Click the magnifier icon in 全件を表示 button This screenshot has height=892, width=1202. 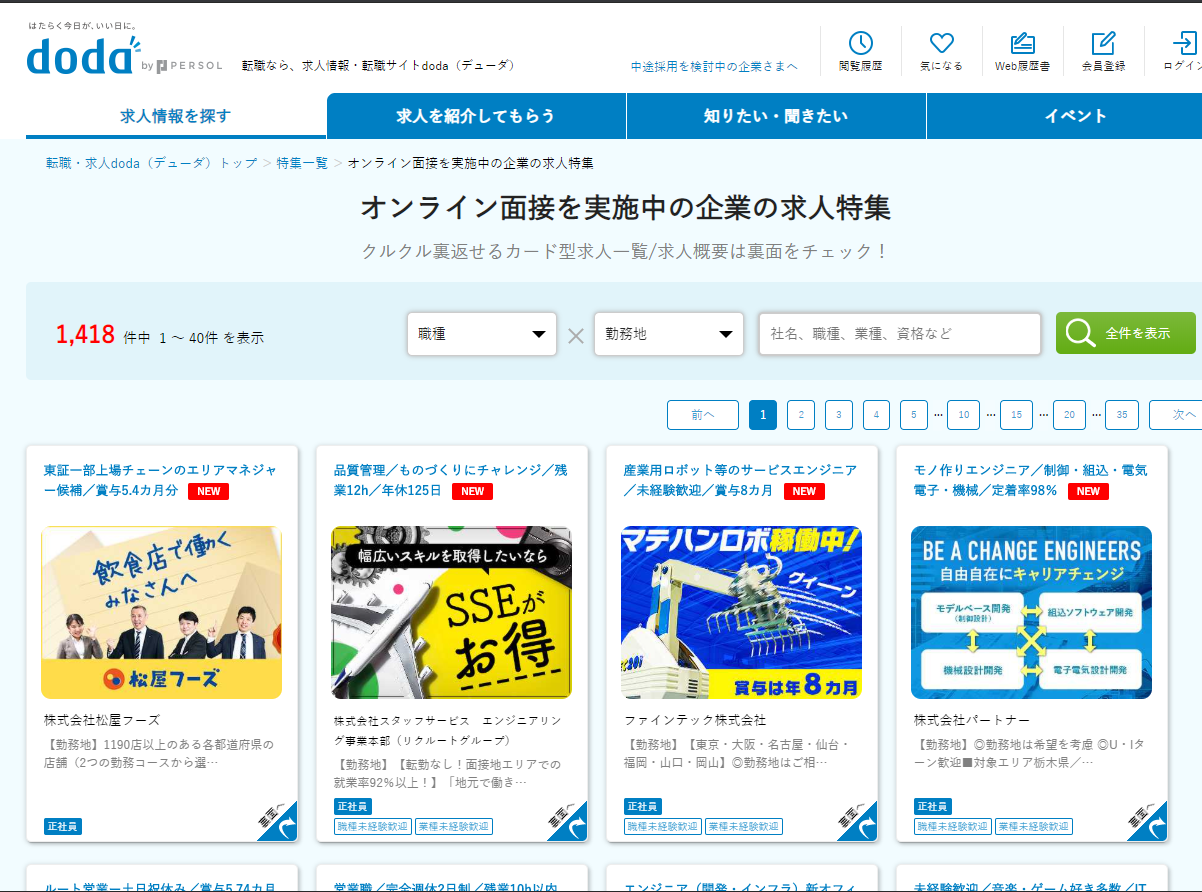[x=1081, y=333]
